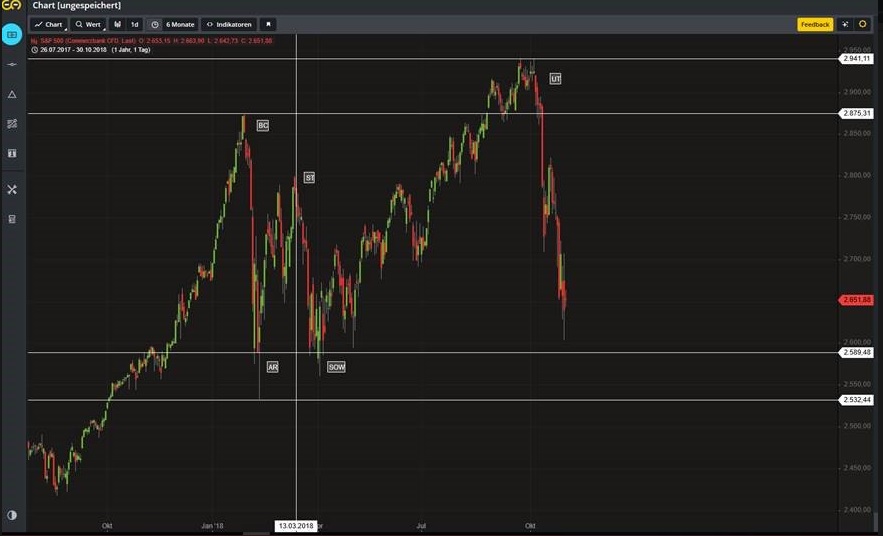Viewport: 883px width, 536px height.
Task: Select the 2.875,31 price level marker
Action: pos(857,113)
